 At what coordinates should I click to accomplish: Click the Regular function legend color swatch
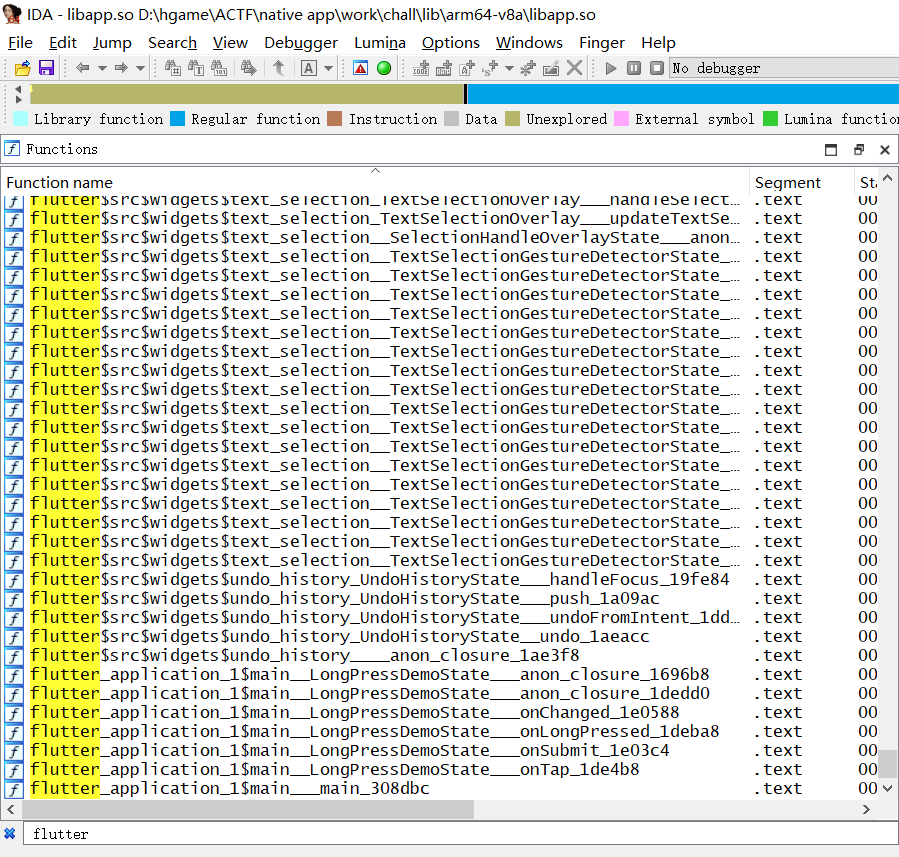point(178,119)
